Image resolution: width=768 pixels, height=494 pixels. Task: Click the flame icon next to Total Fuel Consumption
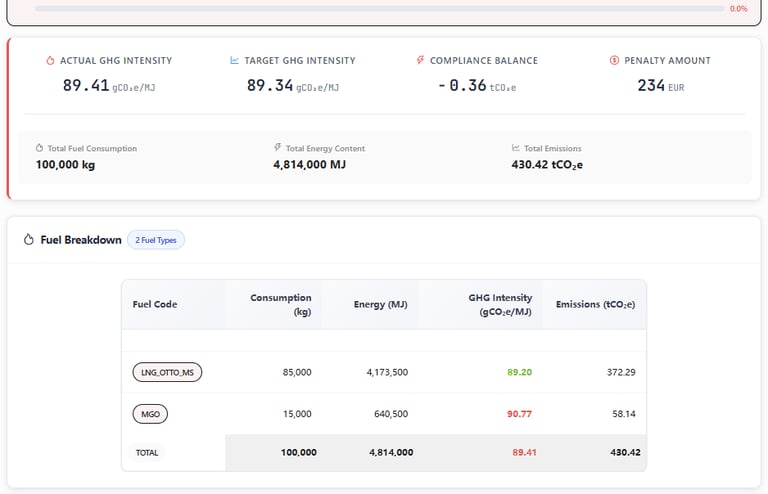40,148
